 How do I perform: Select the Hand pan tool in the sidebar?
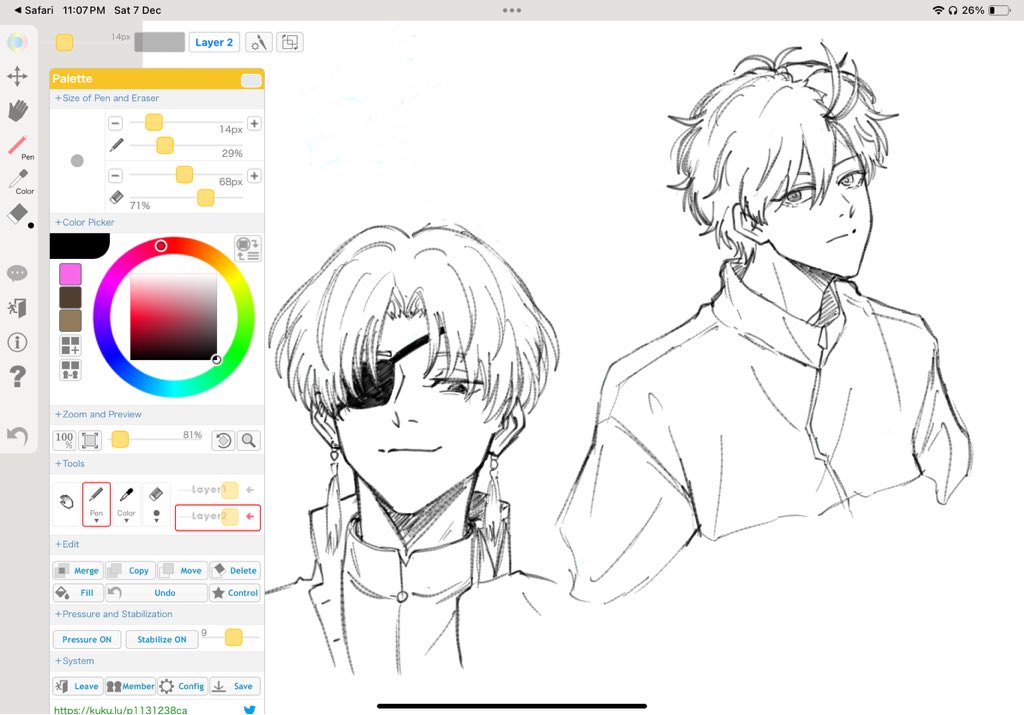[x=18, y=110]
